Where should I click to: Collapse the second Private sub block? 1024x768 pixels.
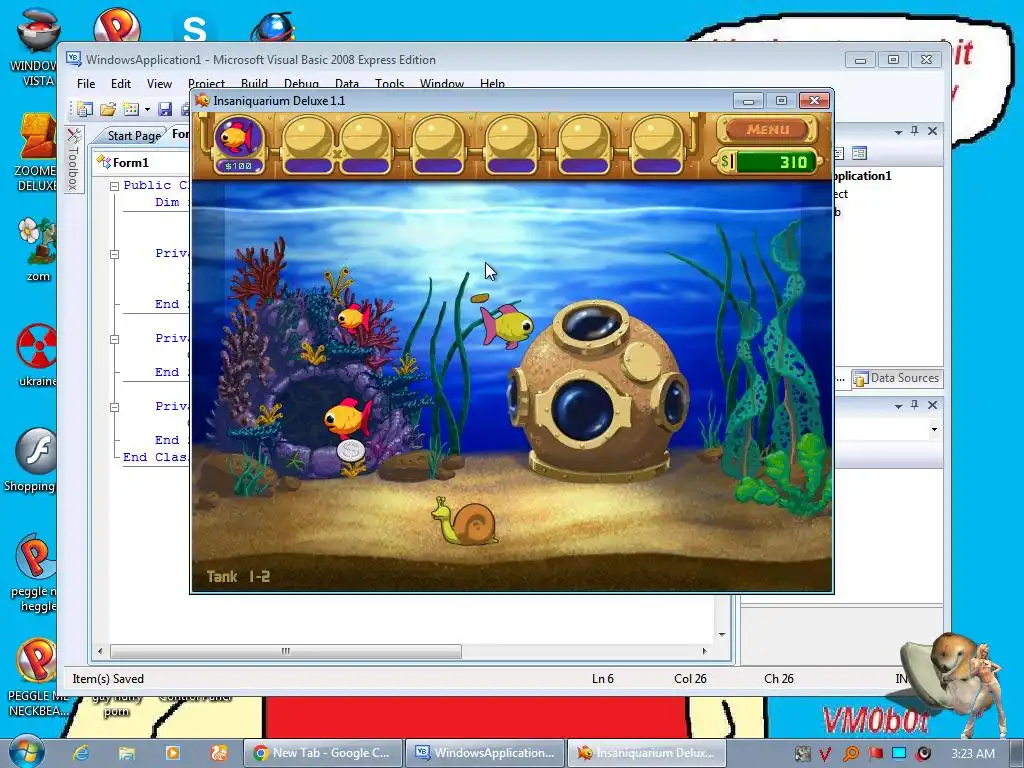click(114, 339)
